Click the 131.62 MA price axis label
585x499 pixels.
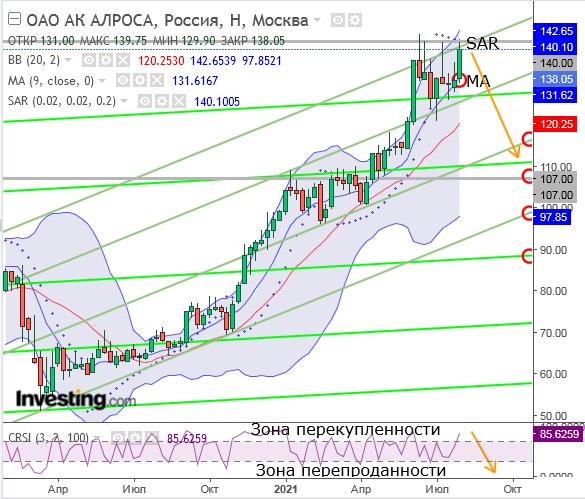pyautogui.click(x=556, y=95)
